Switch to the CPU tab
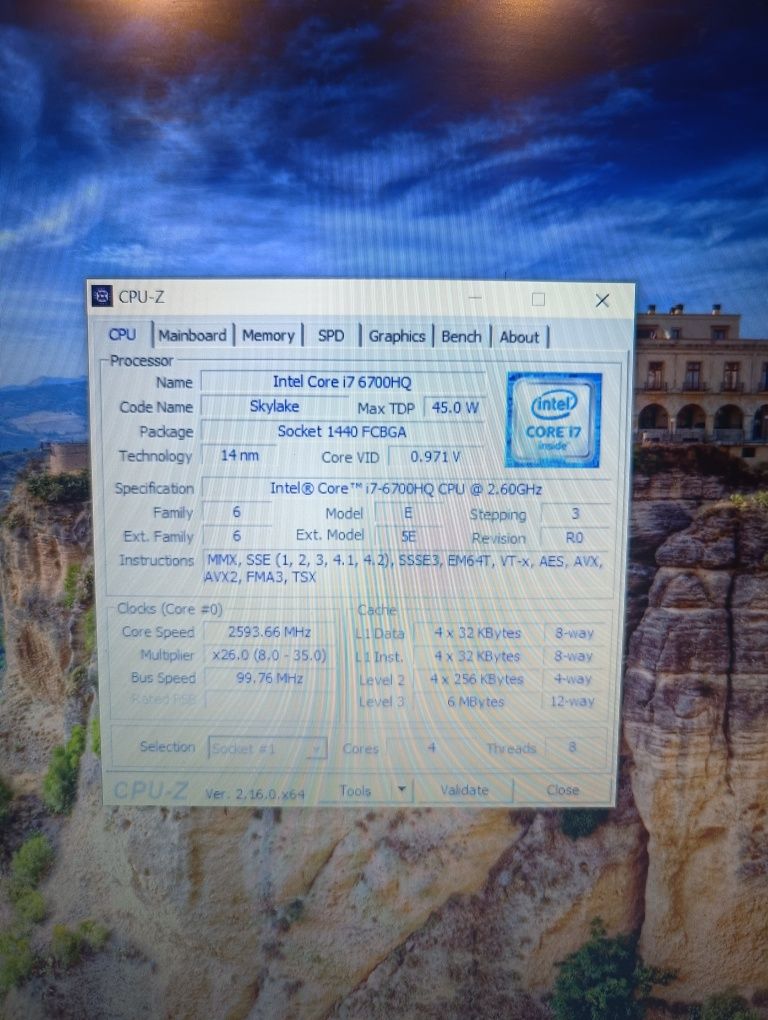The height and width of the screenshot is (1020, 768). [x=122, y=334]
